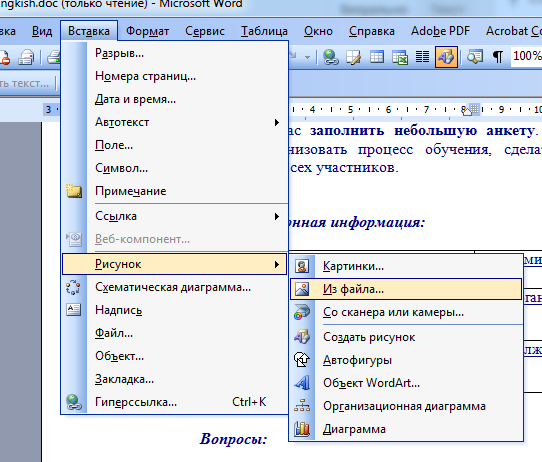Expand the Ссылка submenu arrow
This screenshot has width=542, height=462.
[277, 216]
